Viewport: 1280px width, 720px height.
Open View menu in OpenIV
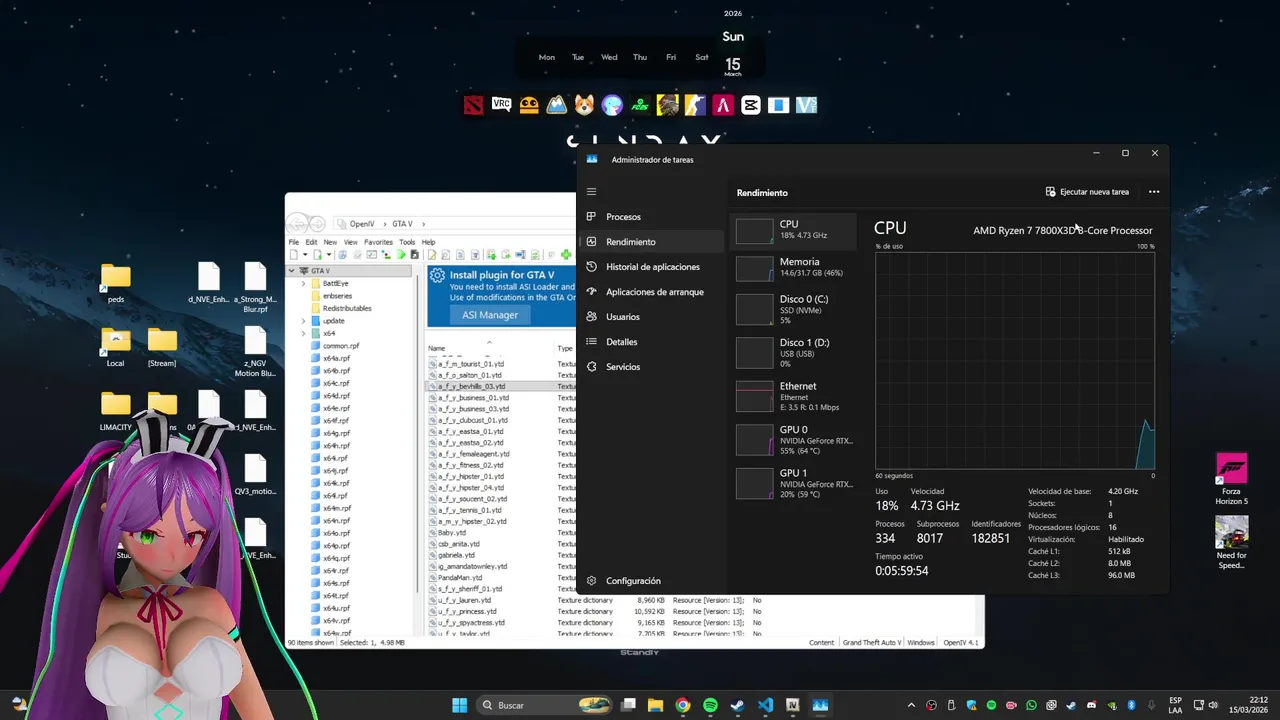(x=351, y=242)
